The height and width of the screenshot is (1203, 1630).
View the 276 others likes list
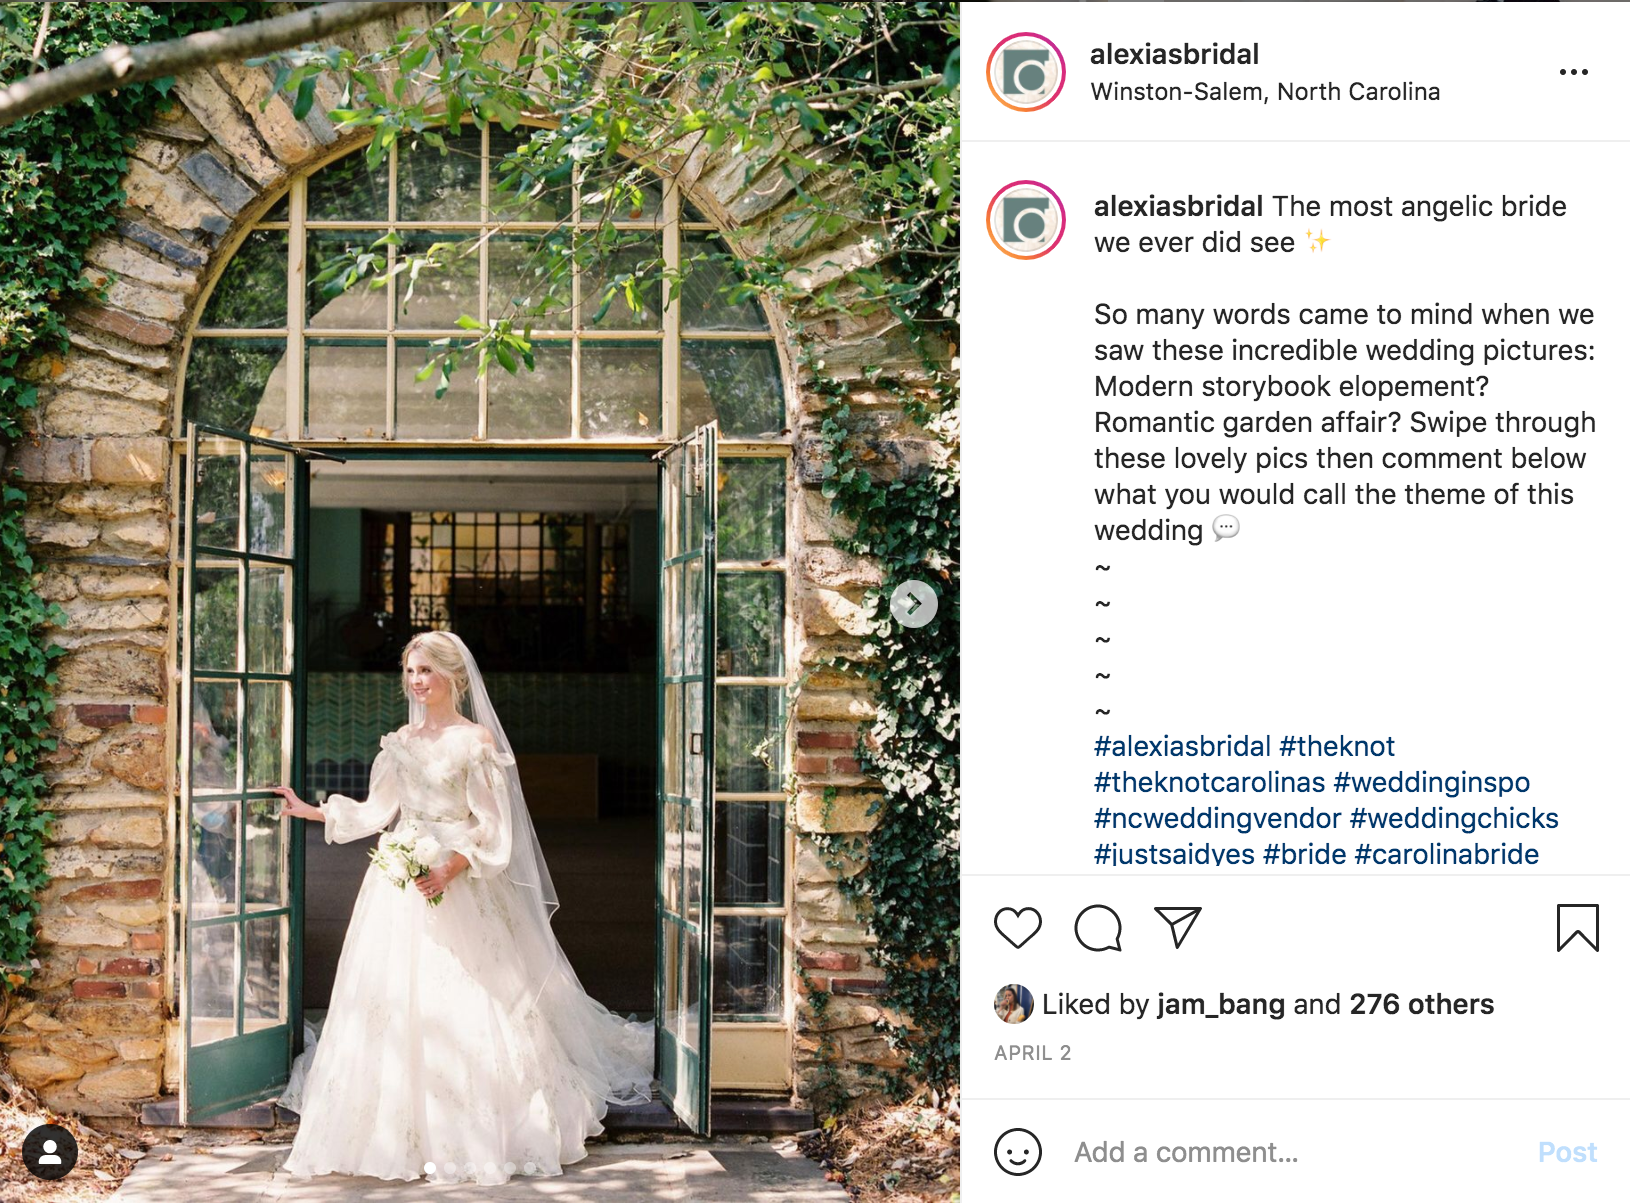[x=1421, y=1004]
